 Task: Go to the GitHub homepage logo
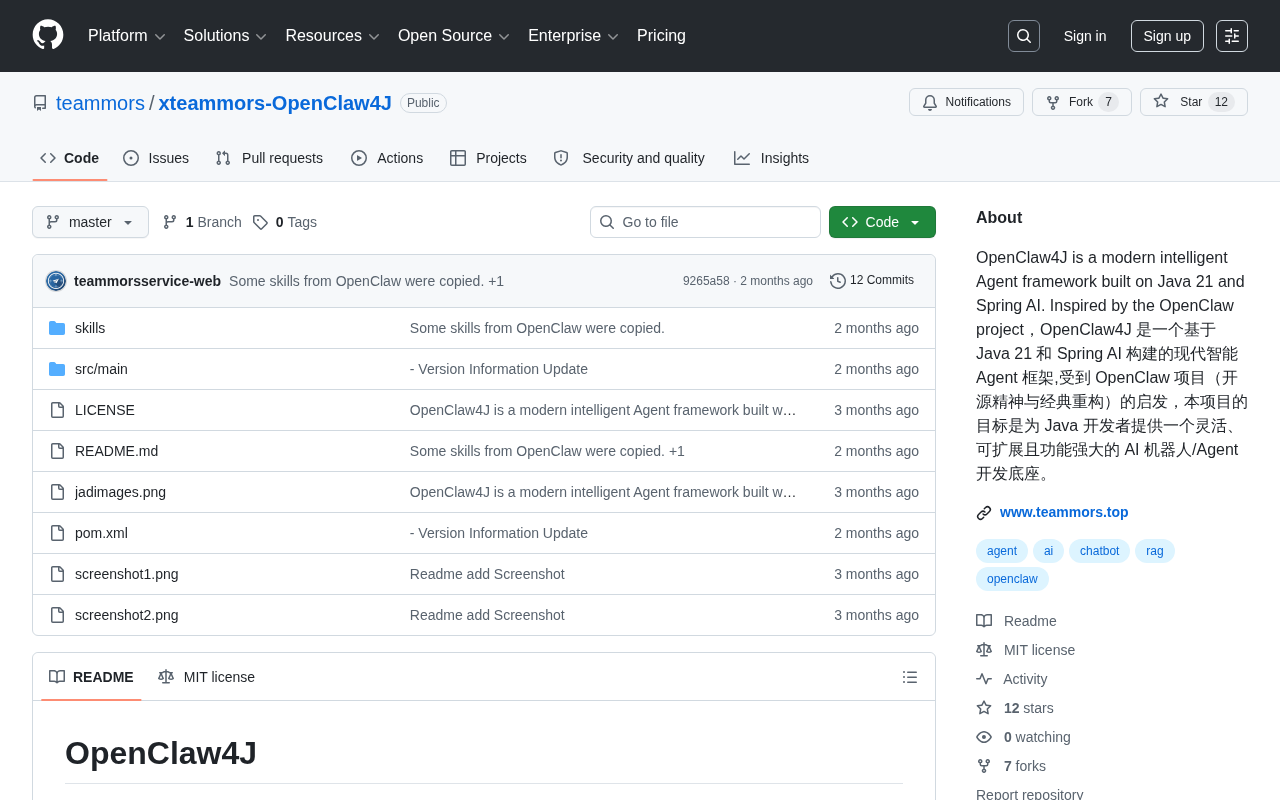(48, 35)
